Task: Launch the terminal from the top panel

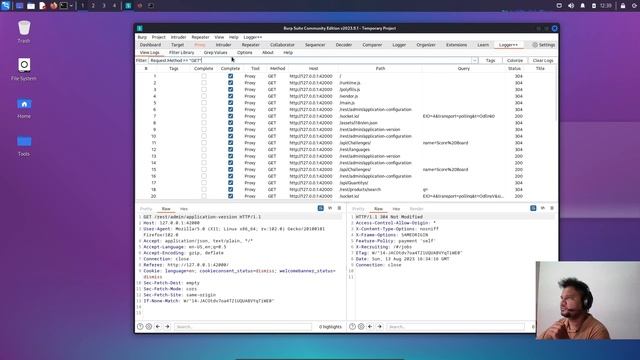Action: (64, 6)
